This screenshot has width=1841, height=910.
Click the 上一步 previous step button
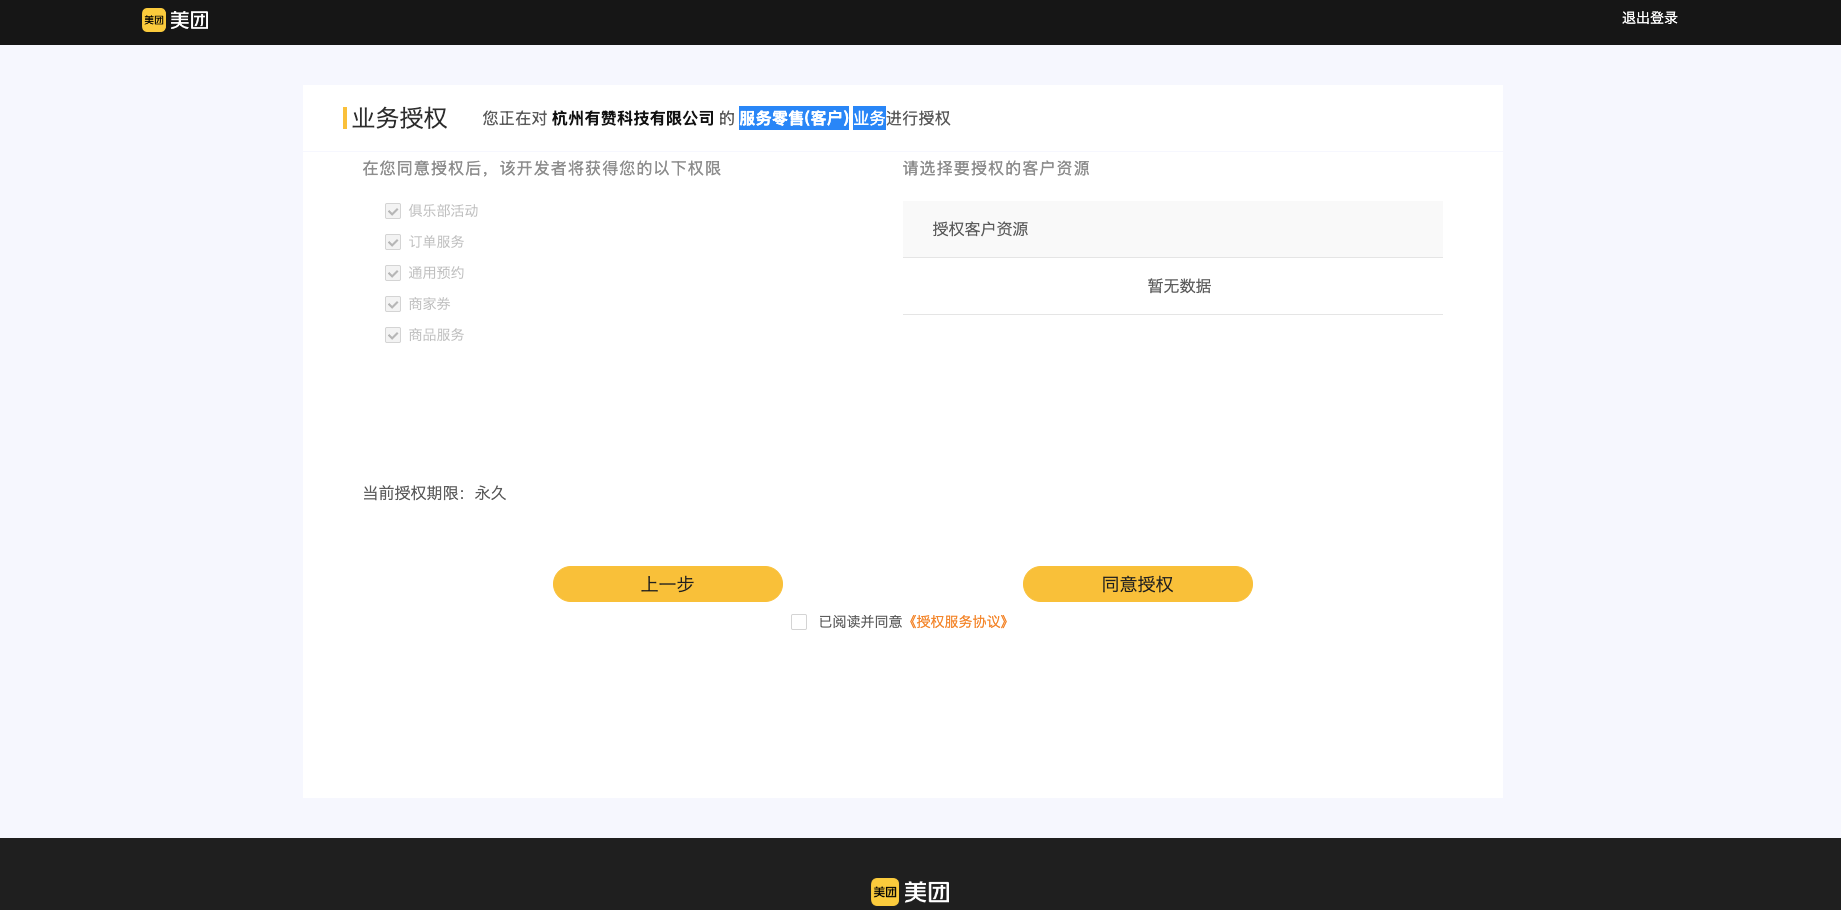click(668, 584)
